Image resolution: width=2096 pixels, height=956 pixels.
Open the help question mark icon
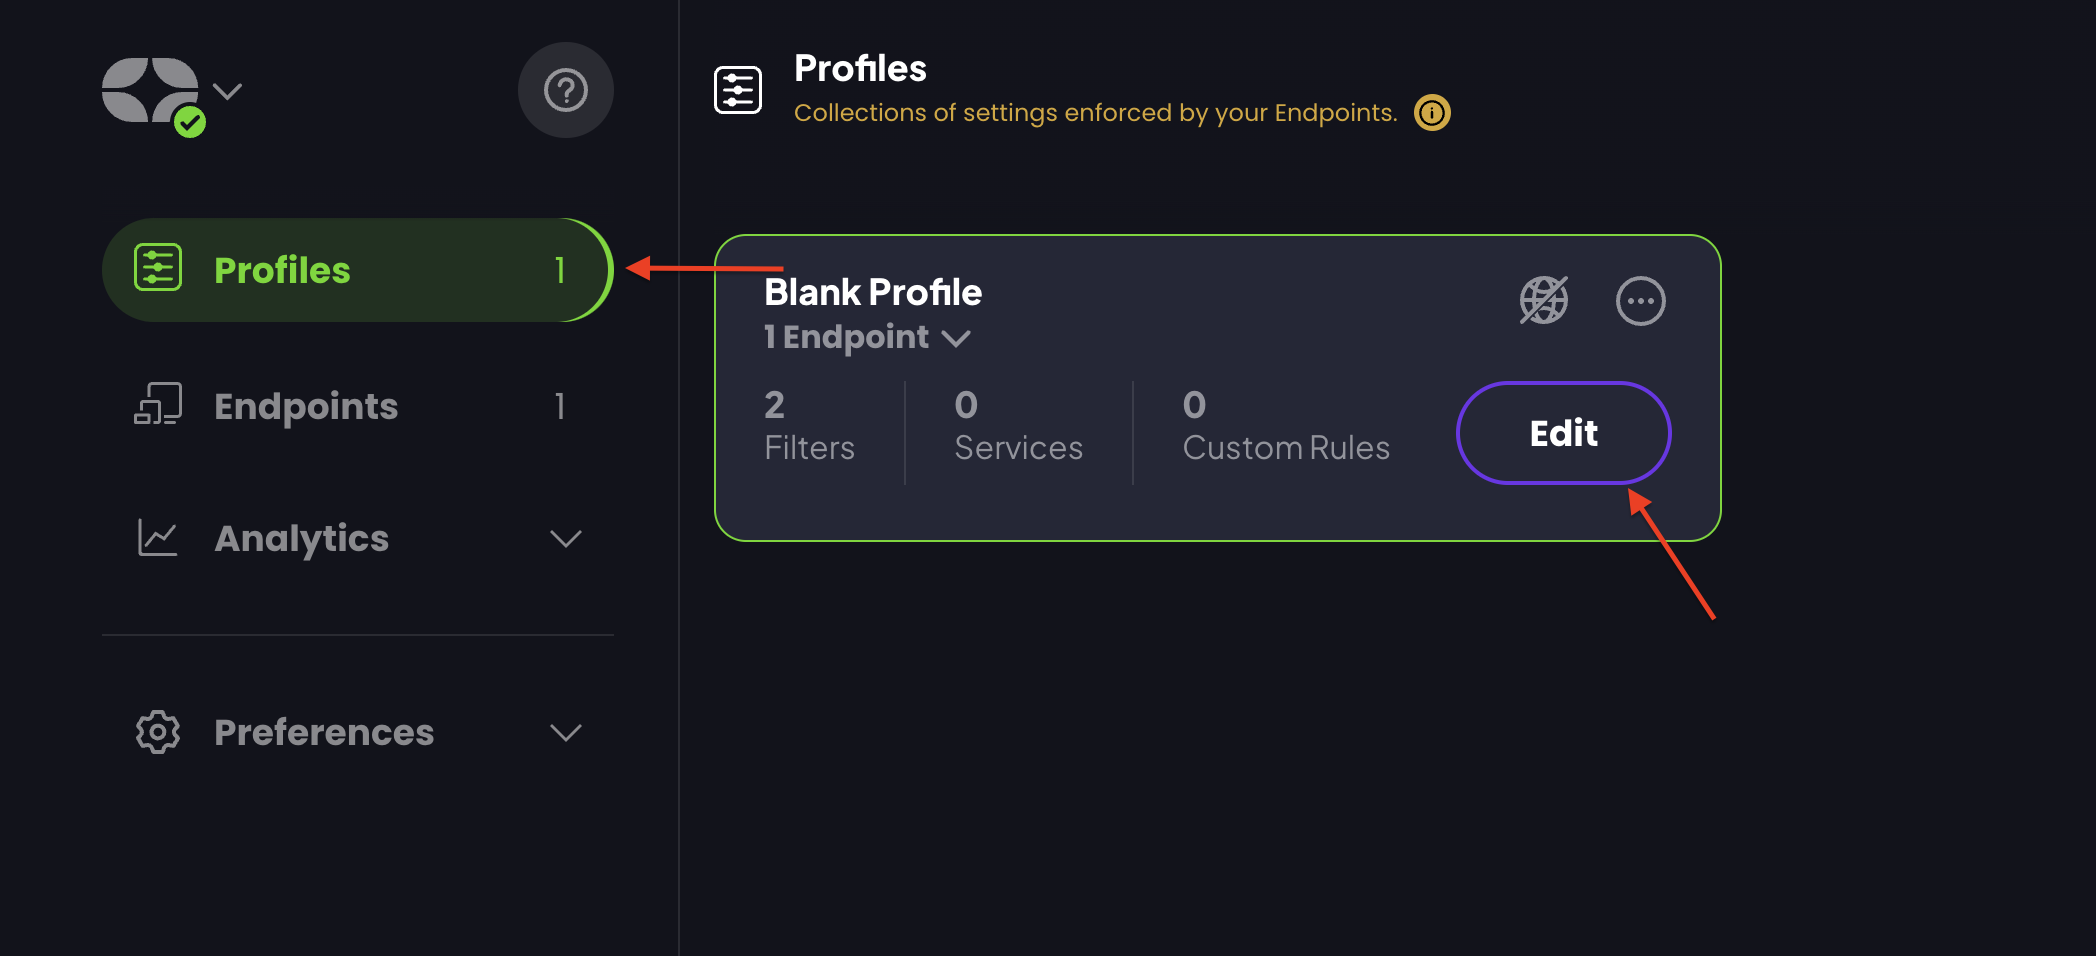click(566, 90)
